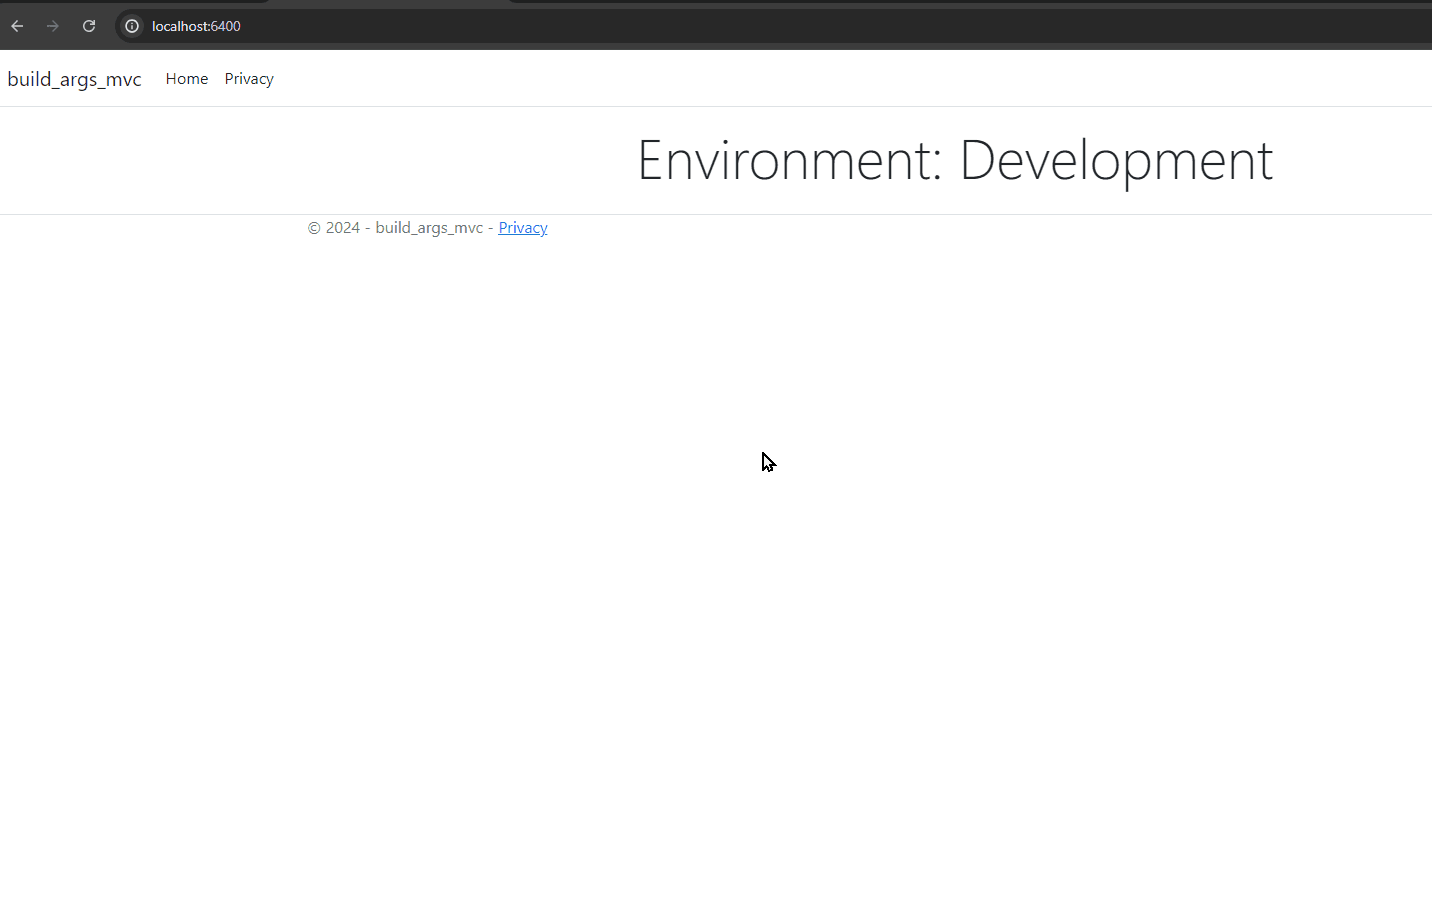
Task: Click the build_args_mvc text in the footer
Action: pos(429,228)
